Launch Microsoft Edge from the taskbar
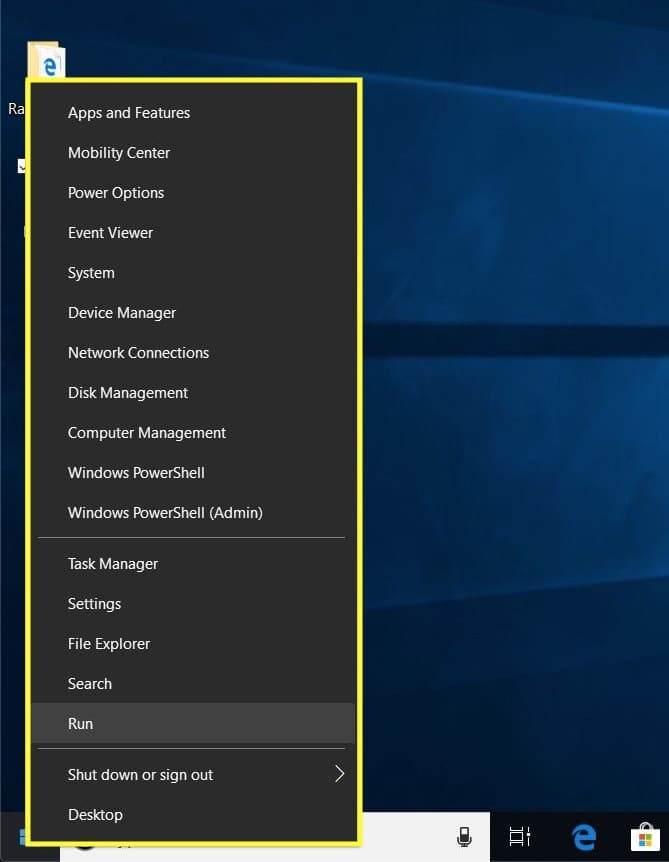This screenshot has height=862, width=669. click(x=583, y=837)
